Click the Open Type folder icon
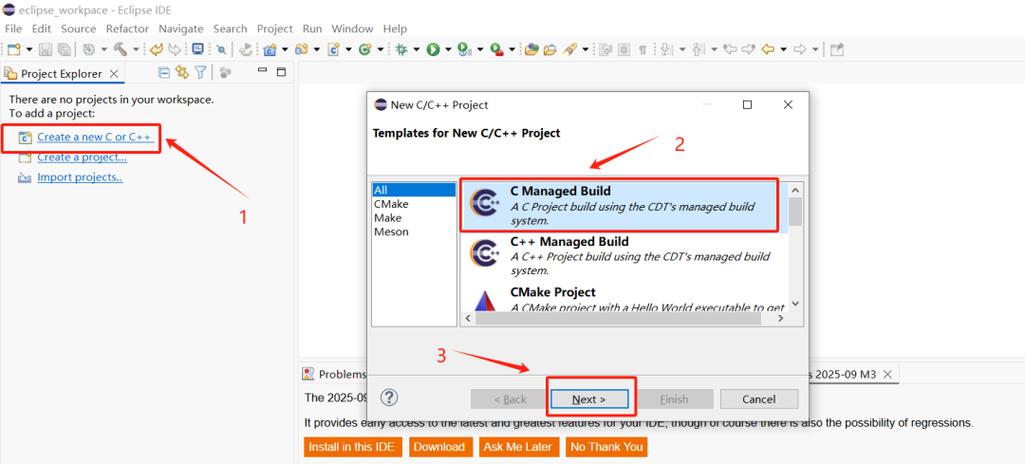Viewport: 1025px width, 464px height. [x=531, y=49]
